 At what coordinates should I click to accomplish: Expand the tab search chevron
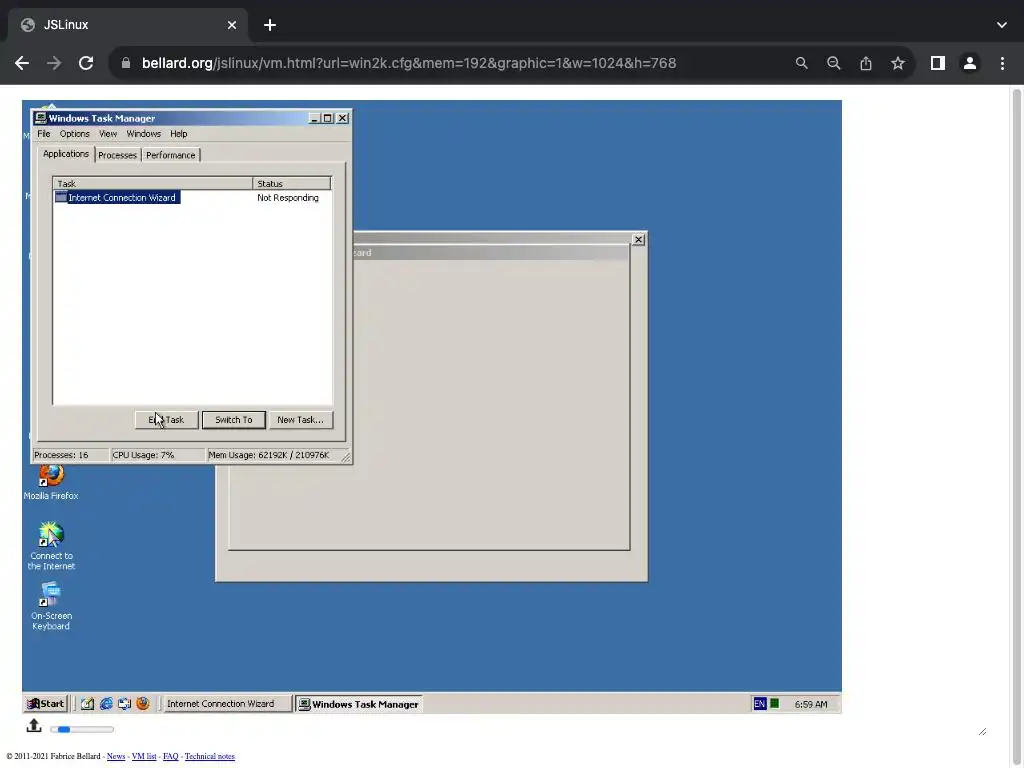[1002, 25]
